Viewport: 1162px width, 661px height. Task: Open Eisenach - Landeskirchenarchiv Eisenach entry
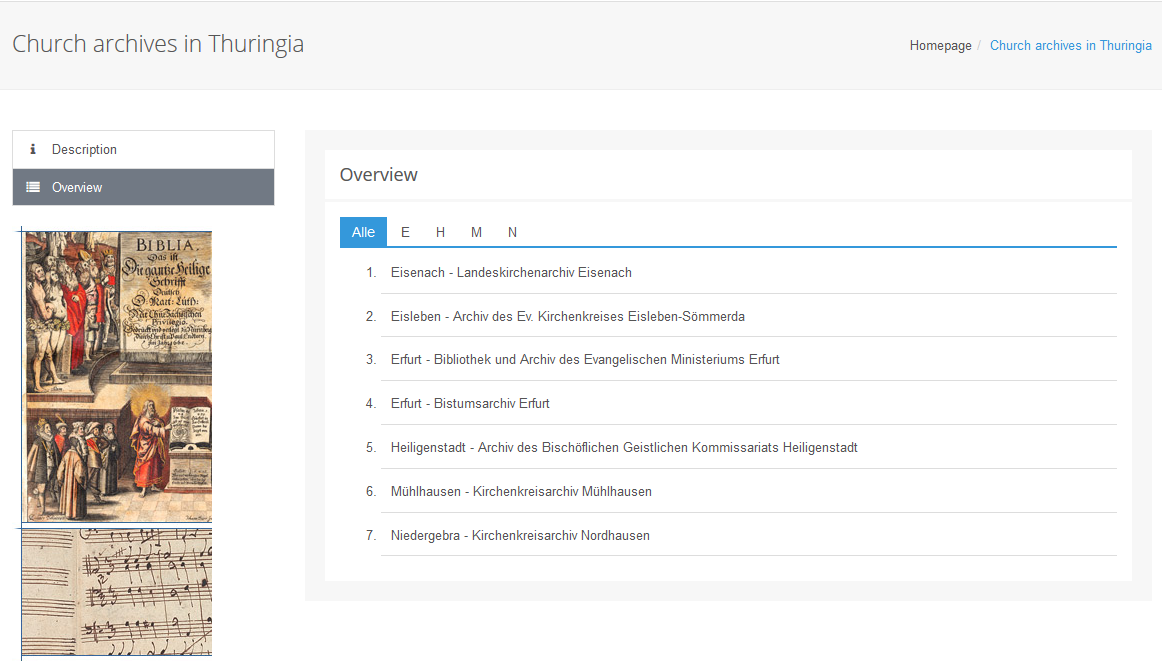(x=511, y=272)
